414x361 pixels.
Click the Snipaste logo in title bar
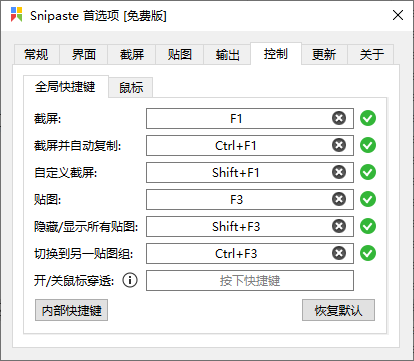tap(16, 15)
